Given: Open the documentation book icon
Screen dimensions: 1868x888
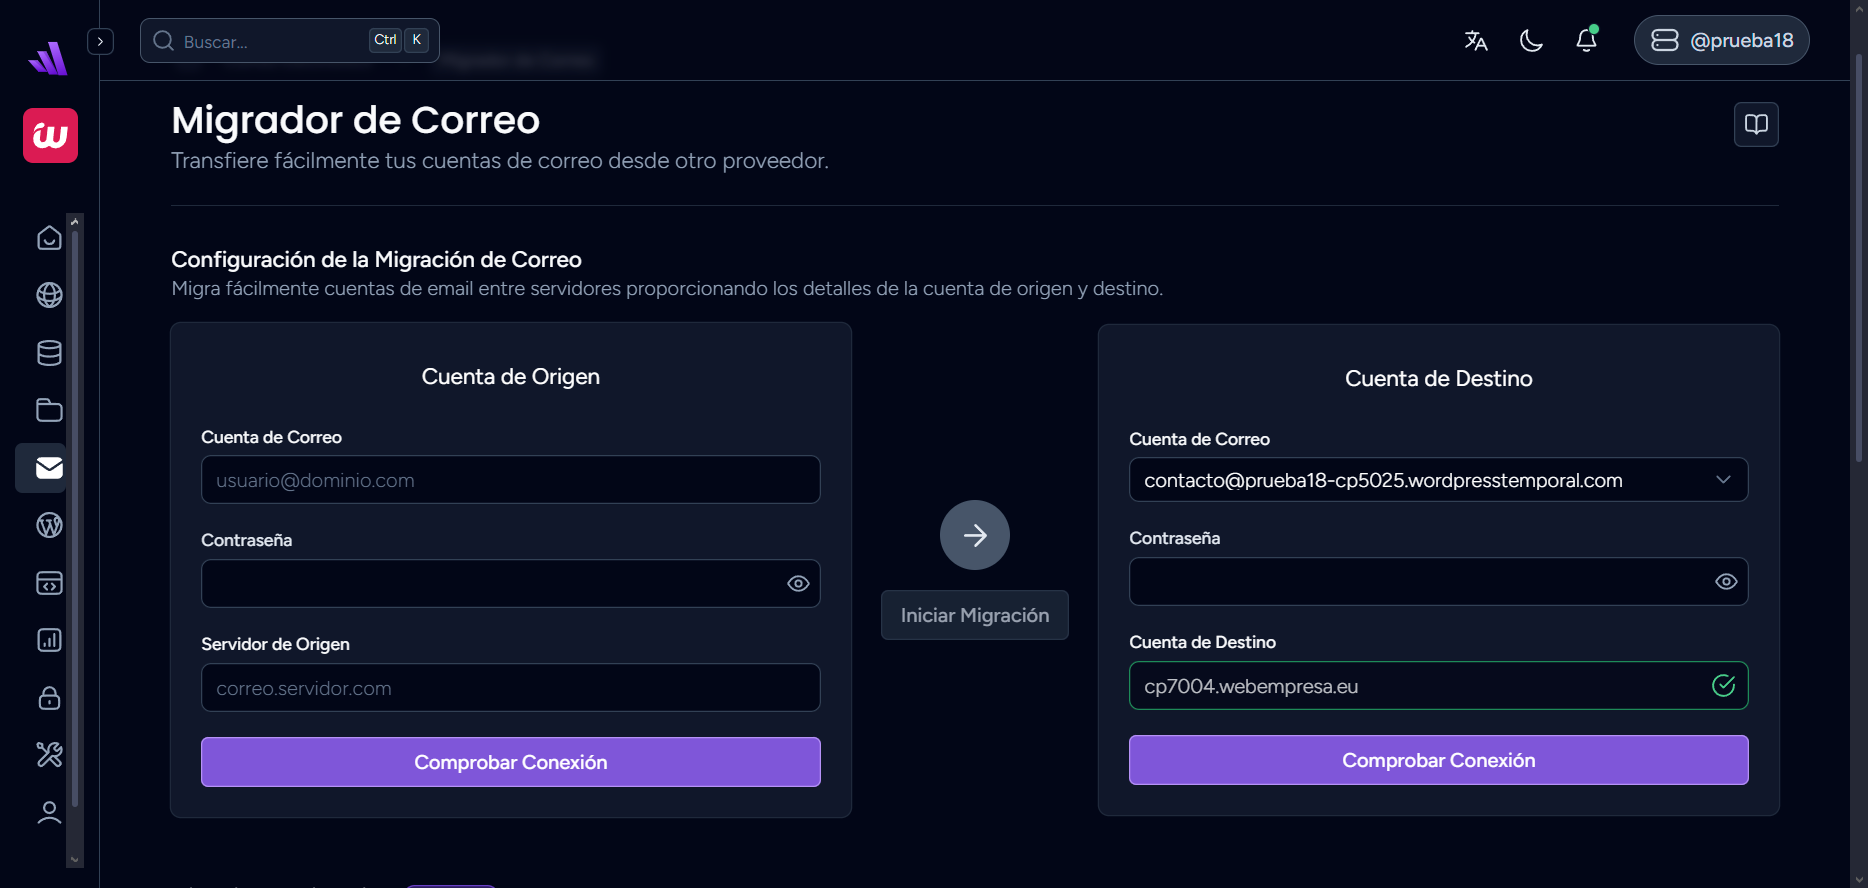Looking at the screenshot, I should pyautogui.click(x=1756, y=124).
